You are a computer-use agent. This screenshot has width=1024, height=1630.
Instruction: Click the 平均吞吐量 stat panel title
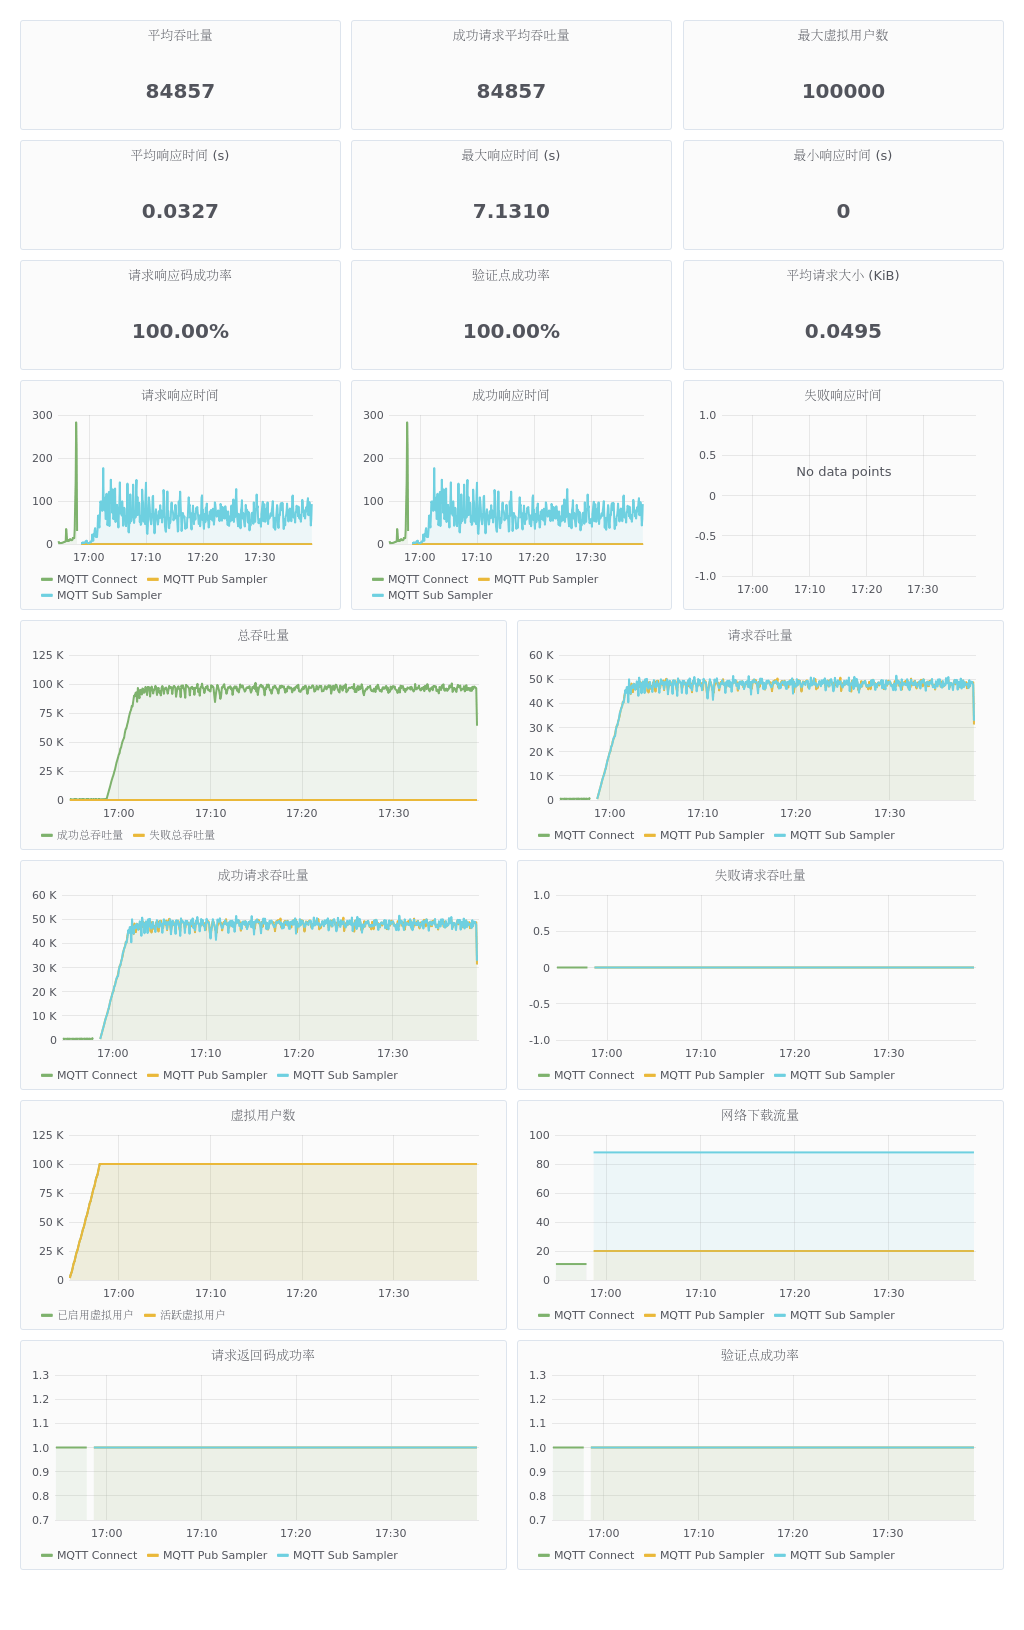point(180,35)
